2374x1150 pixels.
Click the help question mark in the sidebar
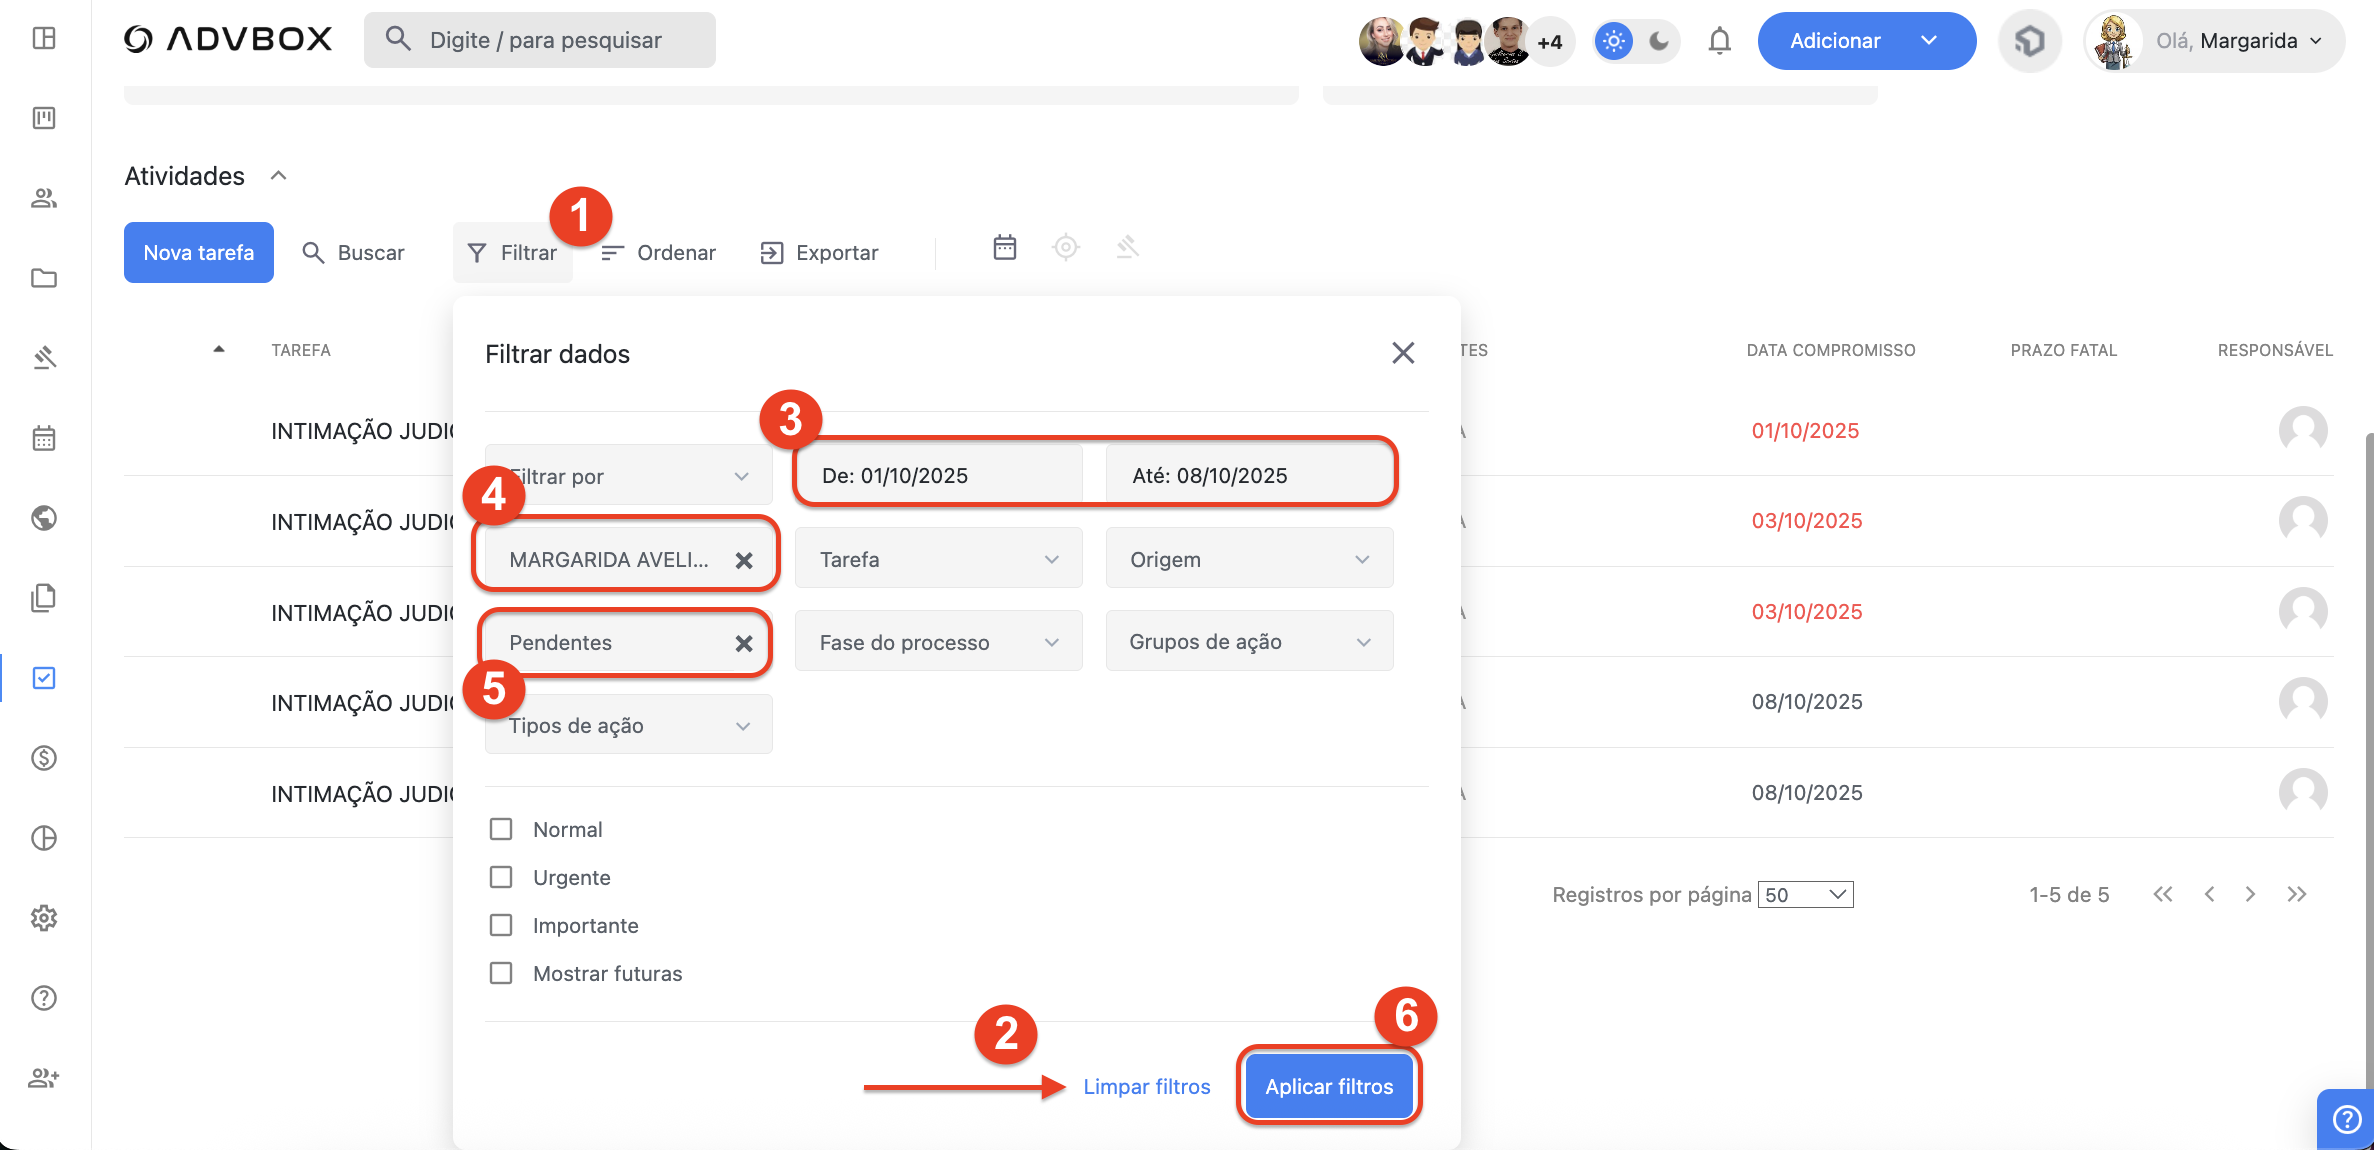click(44, 998)
